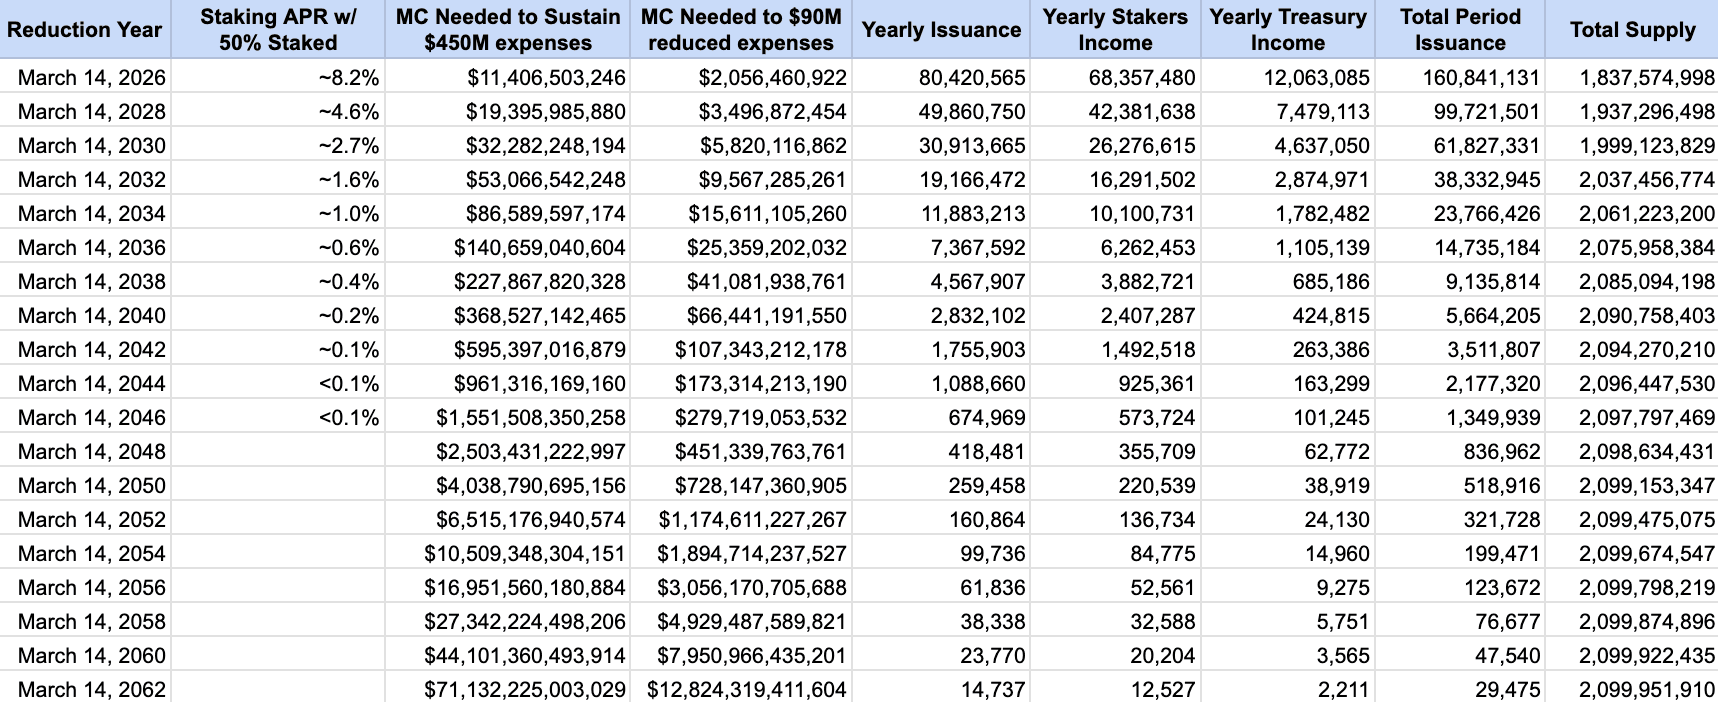Select the March 14, 2050 date cell
The width and height of the screenshot is (1718, 702).
92,486
